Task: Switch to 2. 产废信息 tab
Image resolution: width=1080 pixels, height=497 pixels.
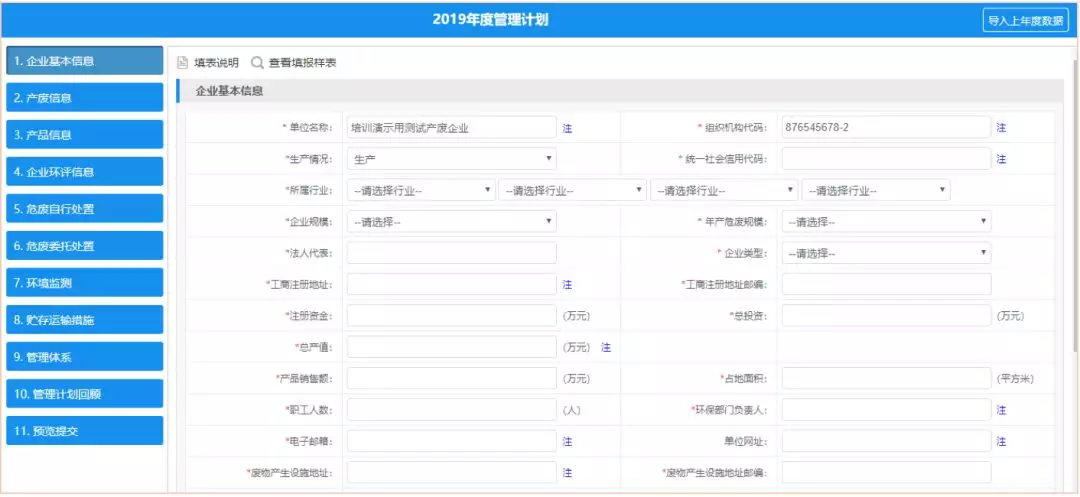Action: click(x=84, y=98)
